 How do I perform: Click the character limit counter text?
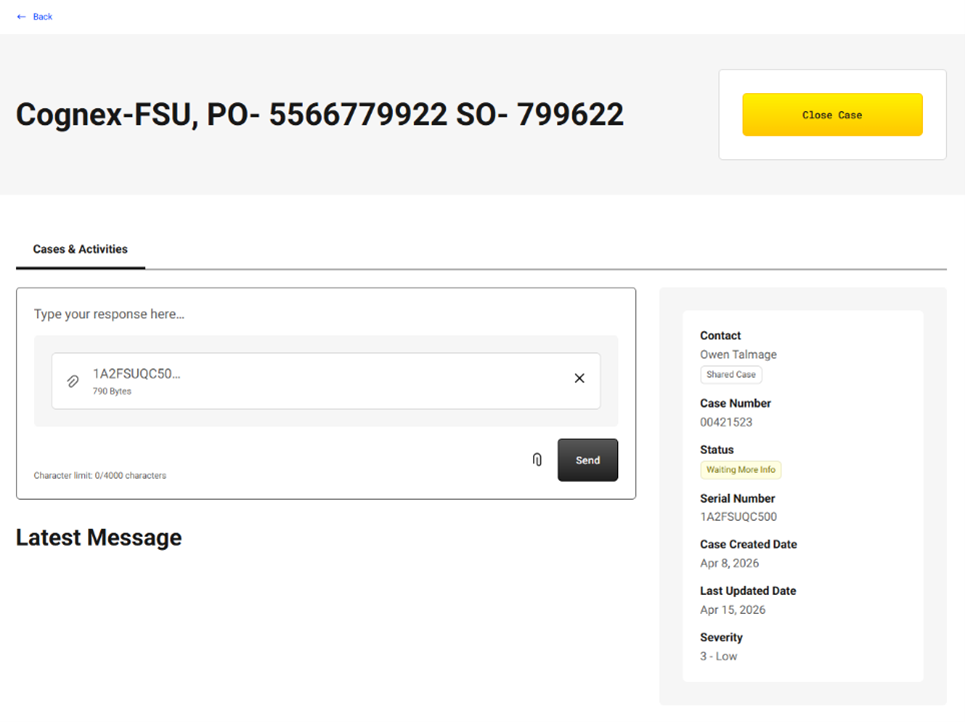pos(100,476)
